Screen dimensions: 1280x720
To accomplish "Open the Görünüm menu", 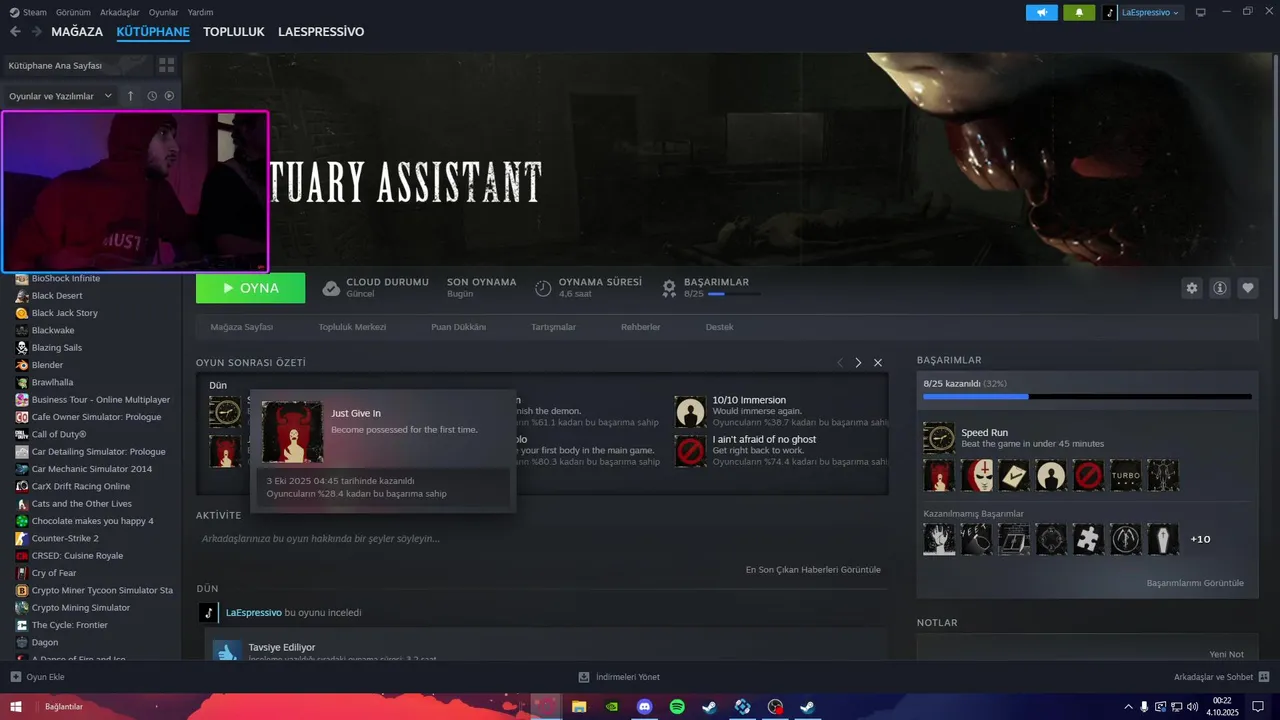I will (x=73, y=12).
